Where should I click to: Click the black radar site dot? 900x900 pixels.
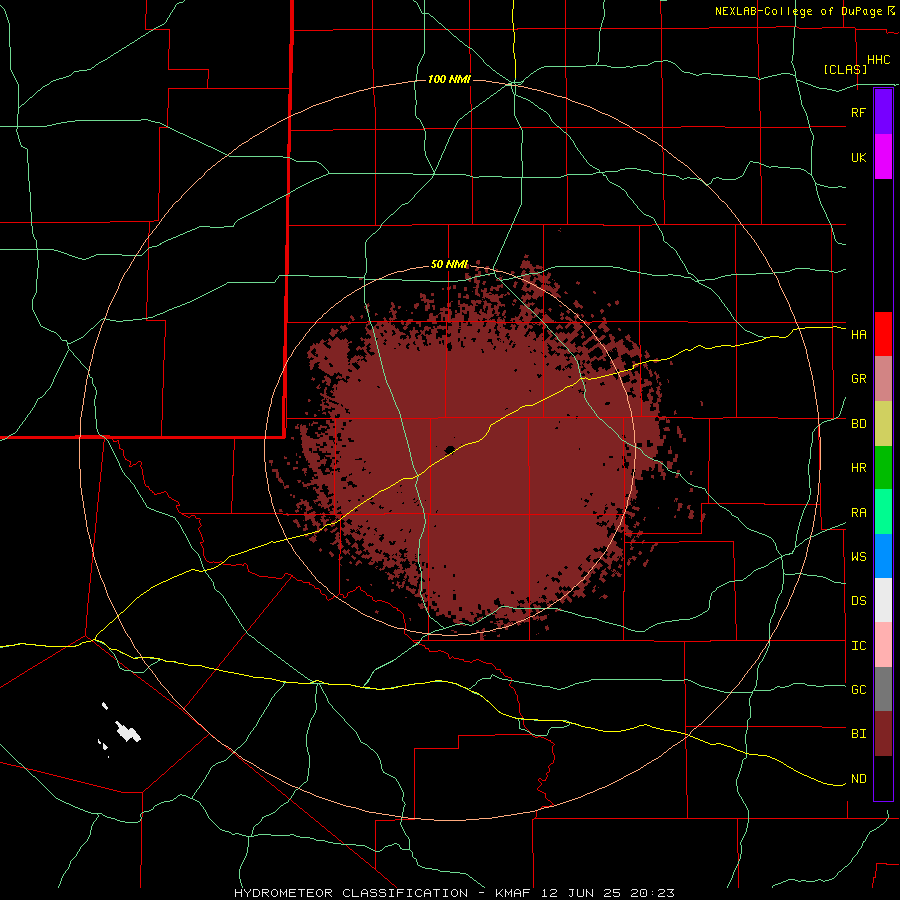click(x=450, y=449)
